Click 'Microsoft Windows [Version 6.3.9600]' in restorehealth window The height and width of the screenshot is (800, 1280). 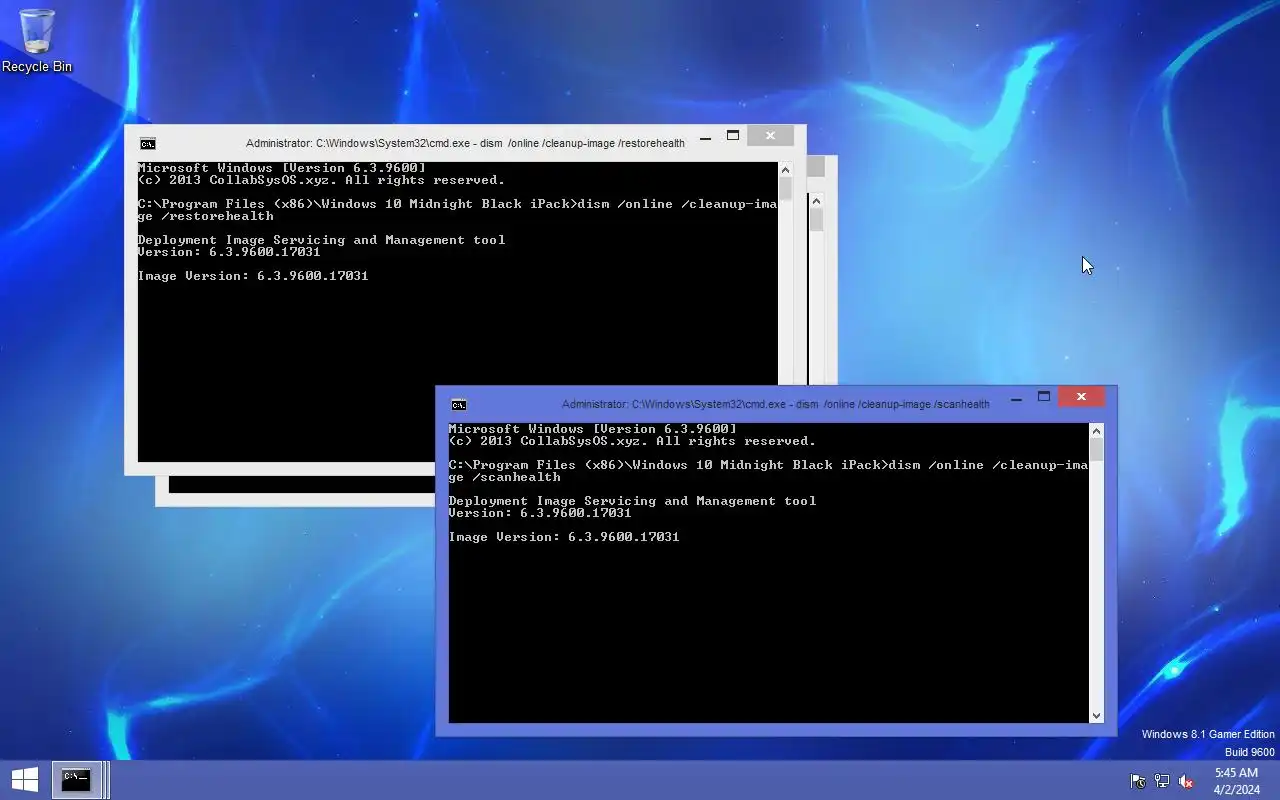[x=281, y=168]
